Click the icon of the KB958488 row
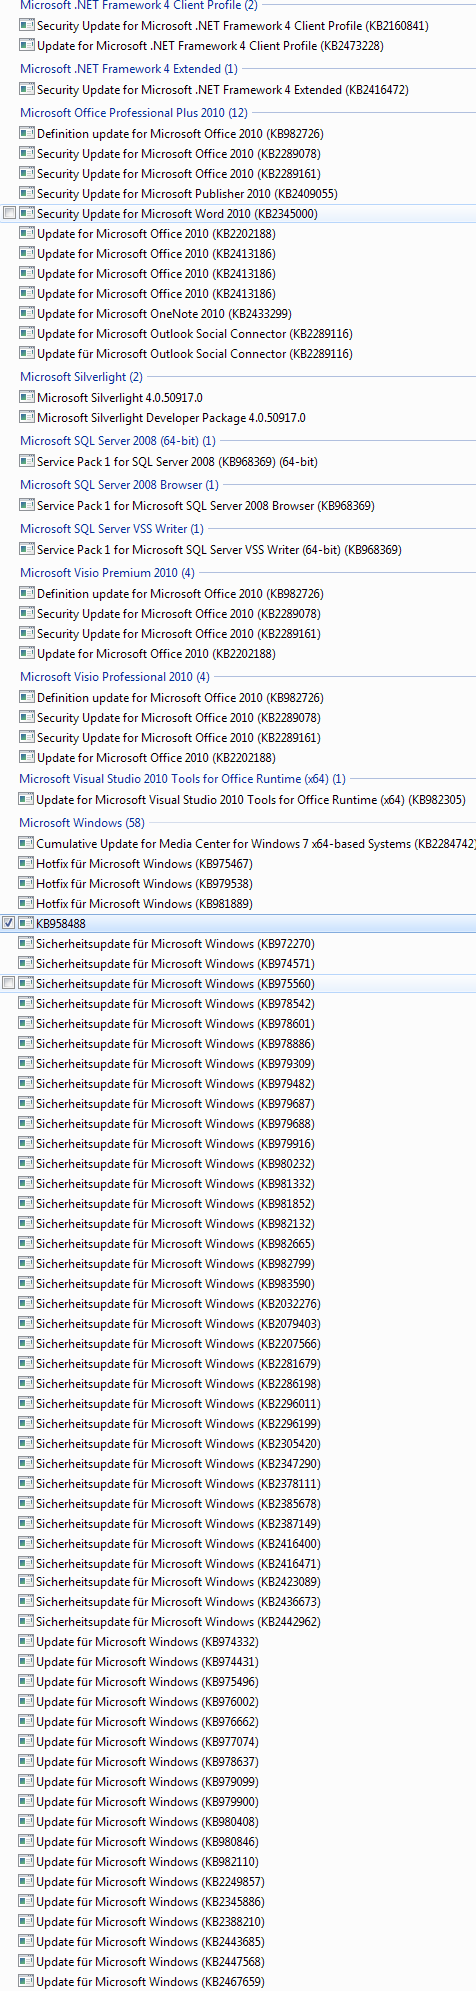 (x=26, y=924)
